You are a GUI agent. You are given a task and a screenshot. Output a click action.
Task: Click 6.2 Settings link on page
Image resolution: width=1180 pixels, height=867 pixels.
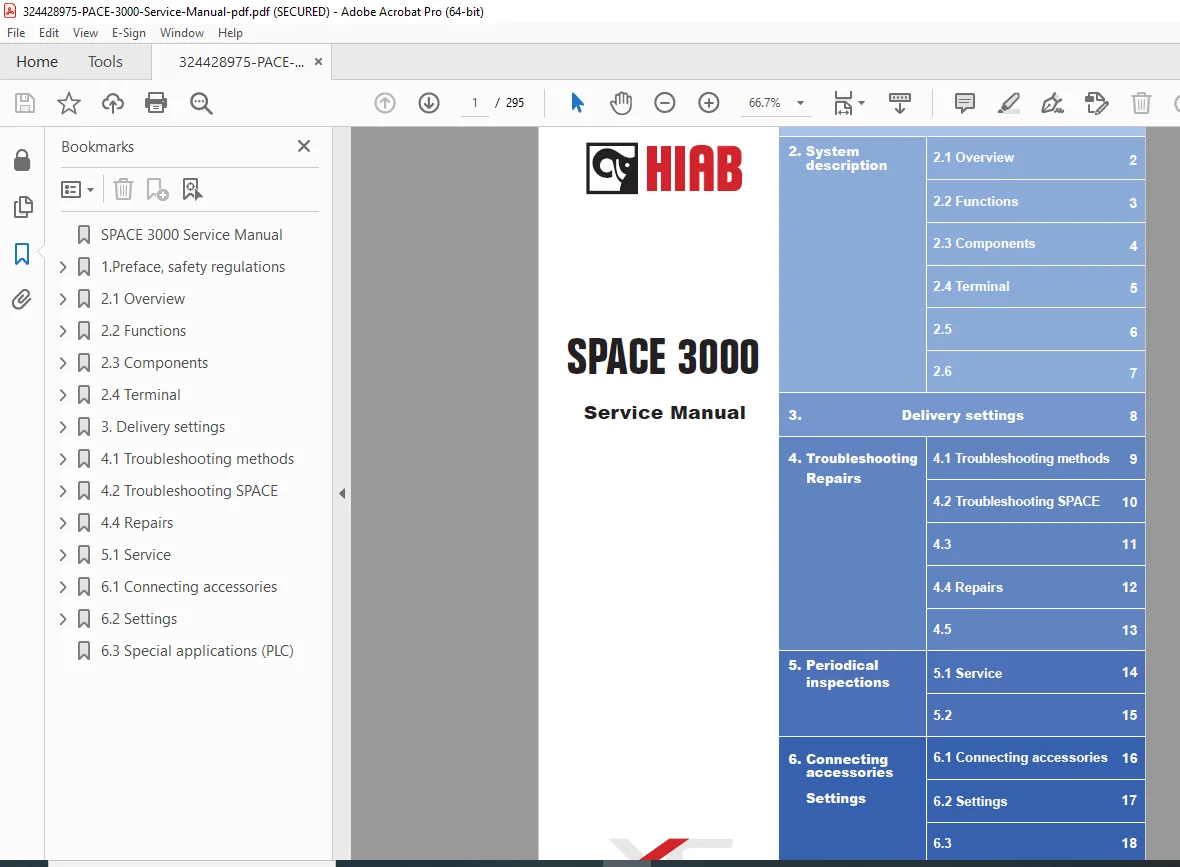[970, 802]
